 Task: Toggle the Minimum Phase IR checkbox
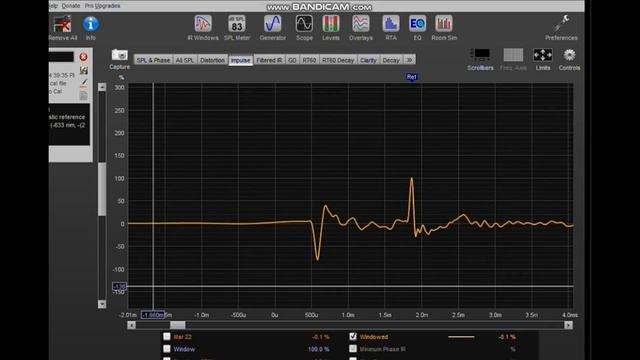pos(353,349)
